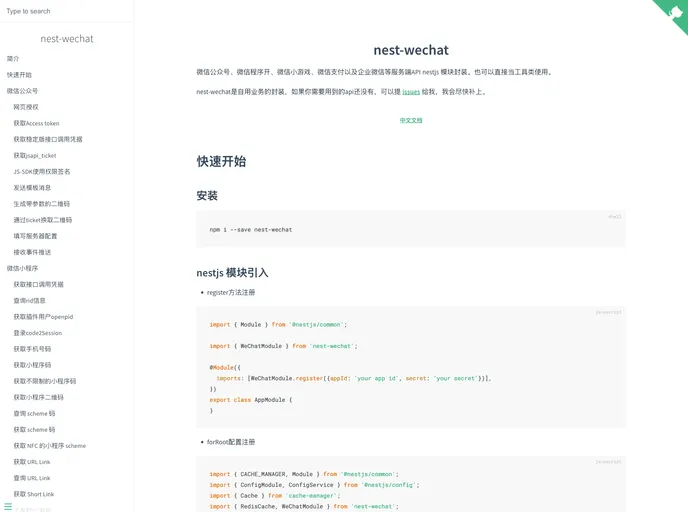Open JS-SDK使用权限签名 in the sidebar
This screenshot has height=512, width=688.
point(42,172)
